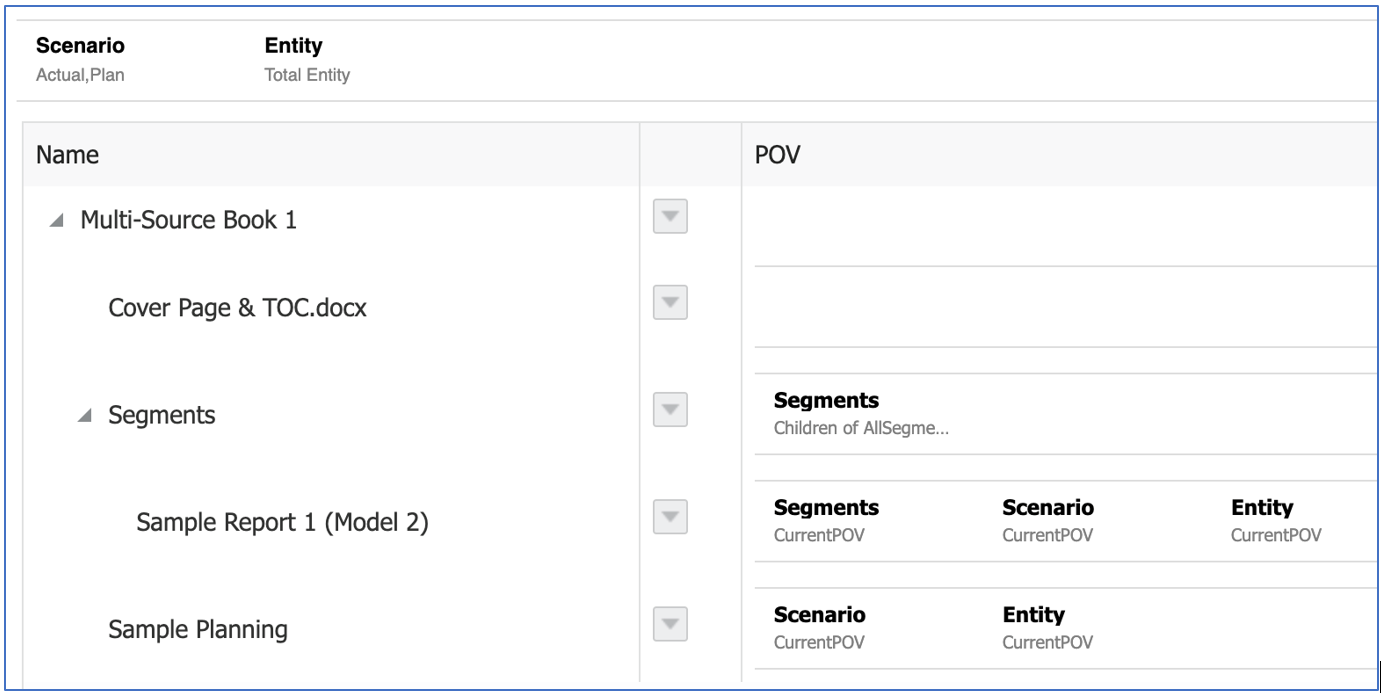Click Scenario CurrentPOV in Sample Report 1 row
Viewport: 1384px width, 696px height.
click(1047, 521)
